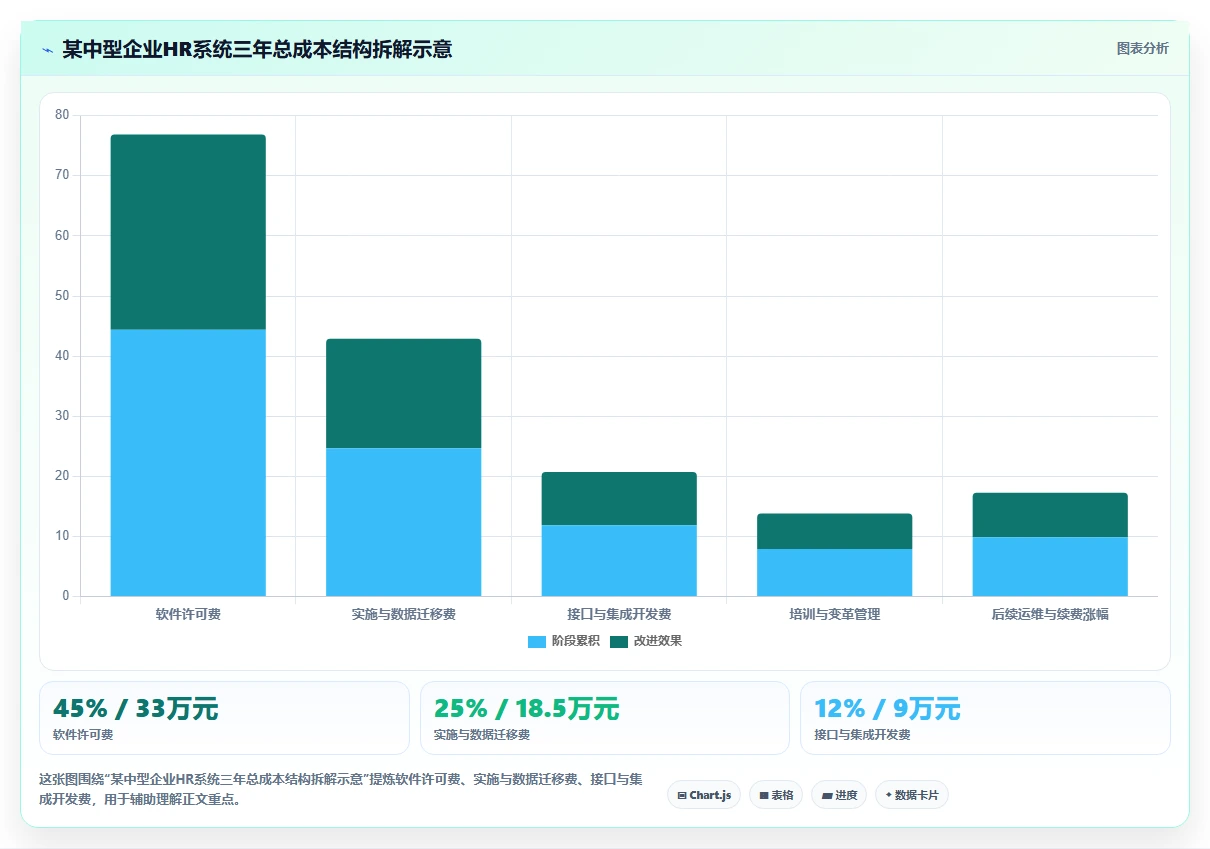Click the blue segment of 实施与数据迁移费 bar
The width and height of the screenshot is (1210, 849).
[404, 522]
